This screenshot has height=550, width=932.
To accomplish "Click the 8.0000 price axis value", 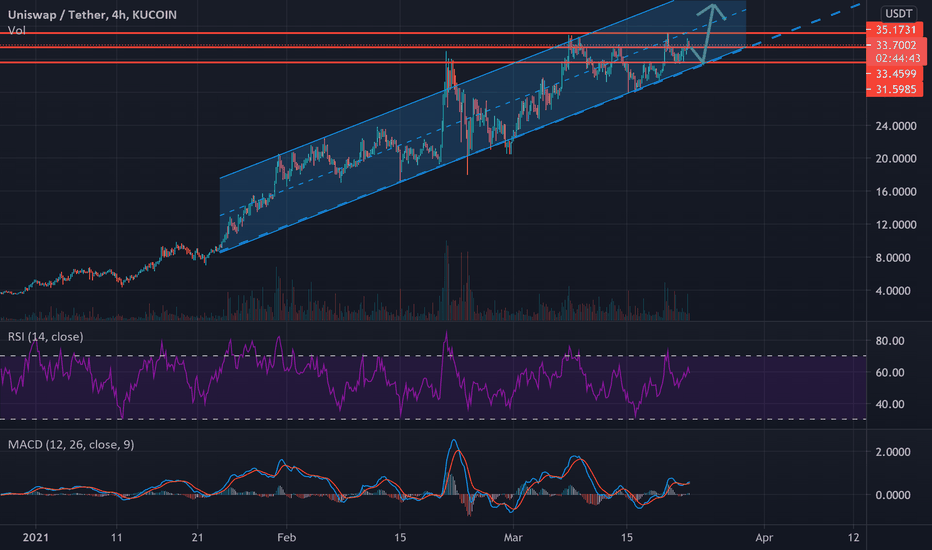I will coord(893,257).
